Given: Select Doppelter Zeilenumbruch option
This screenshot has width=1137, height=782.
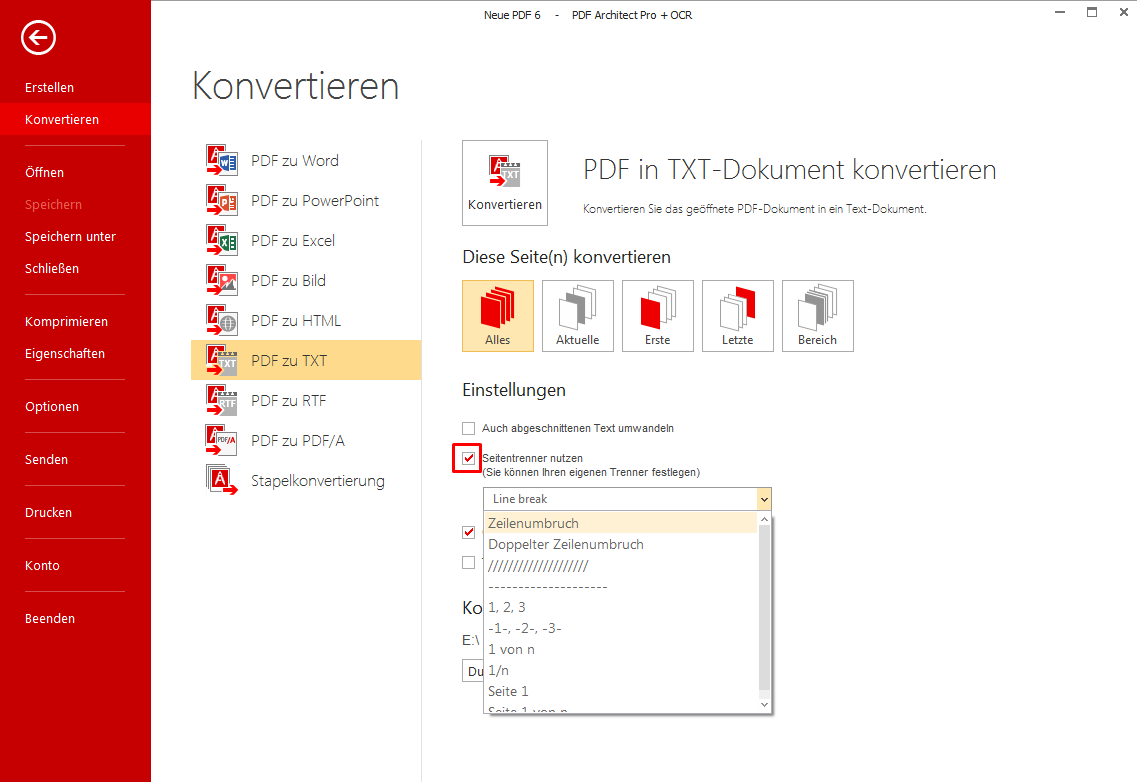Looking at the screenshot, I should click(621, 544).
